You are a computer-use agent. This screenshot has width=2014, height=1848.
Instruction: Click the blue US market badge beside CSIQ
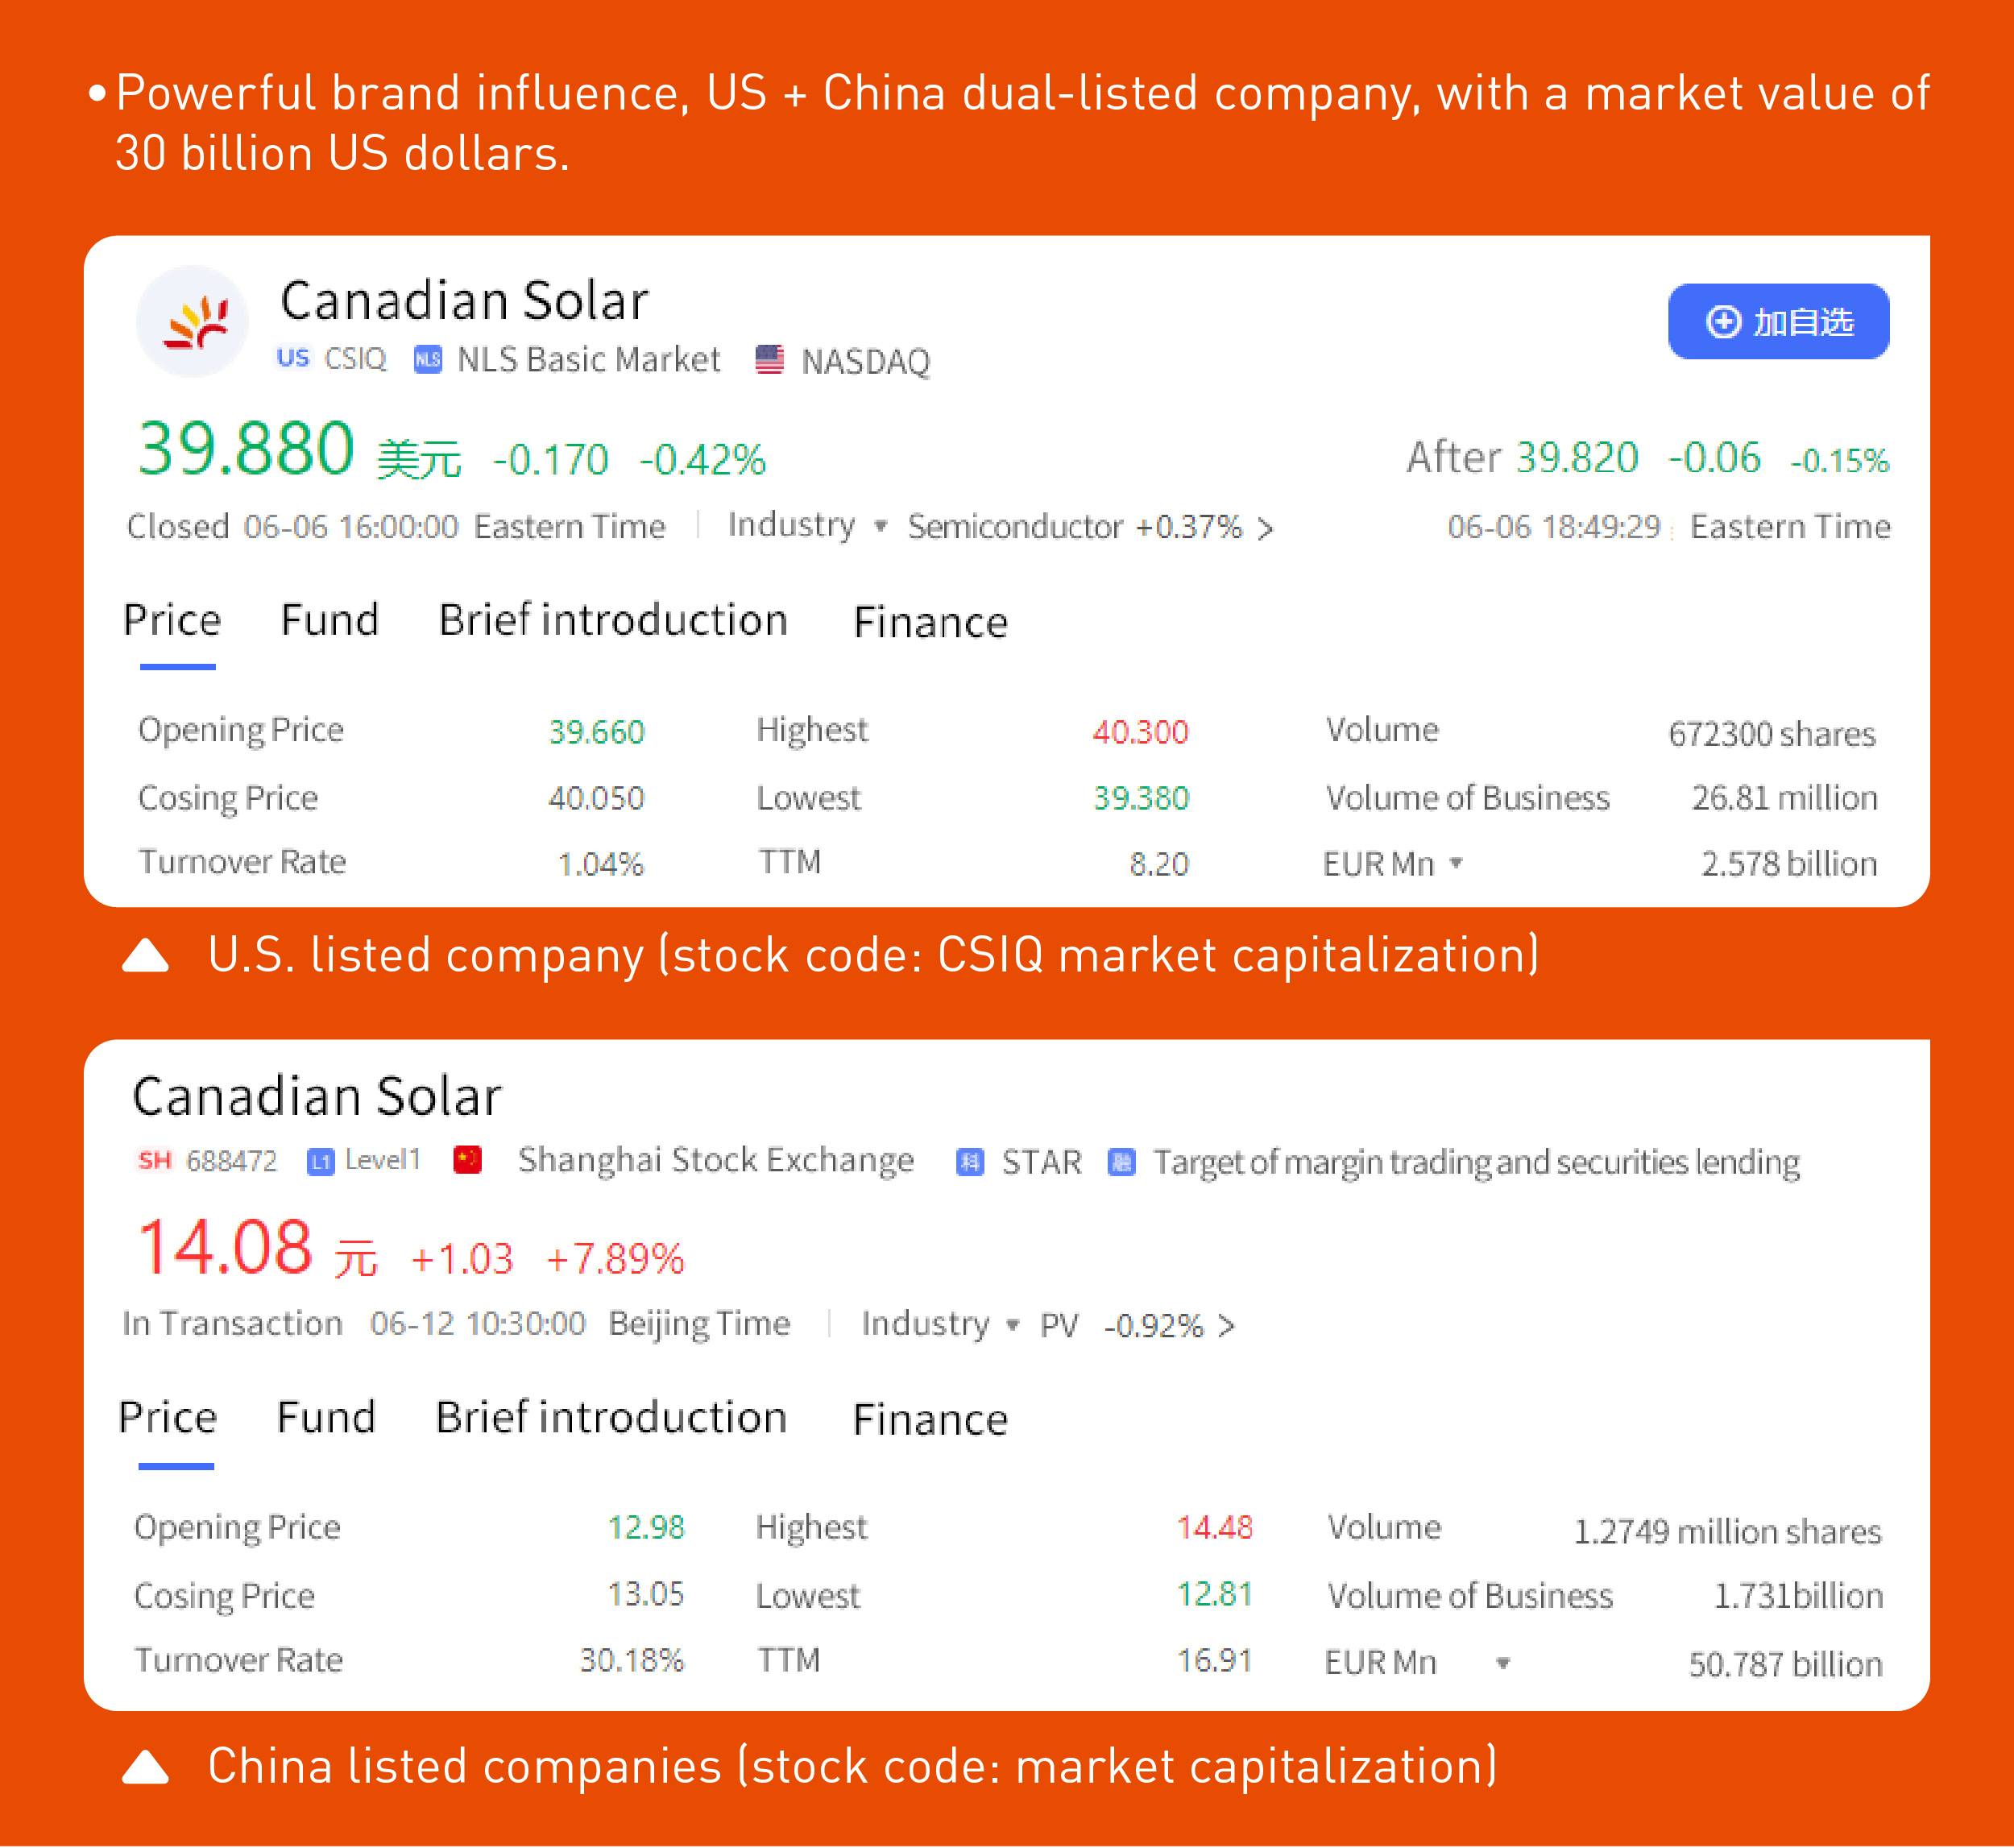293,358
